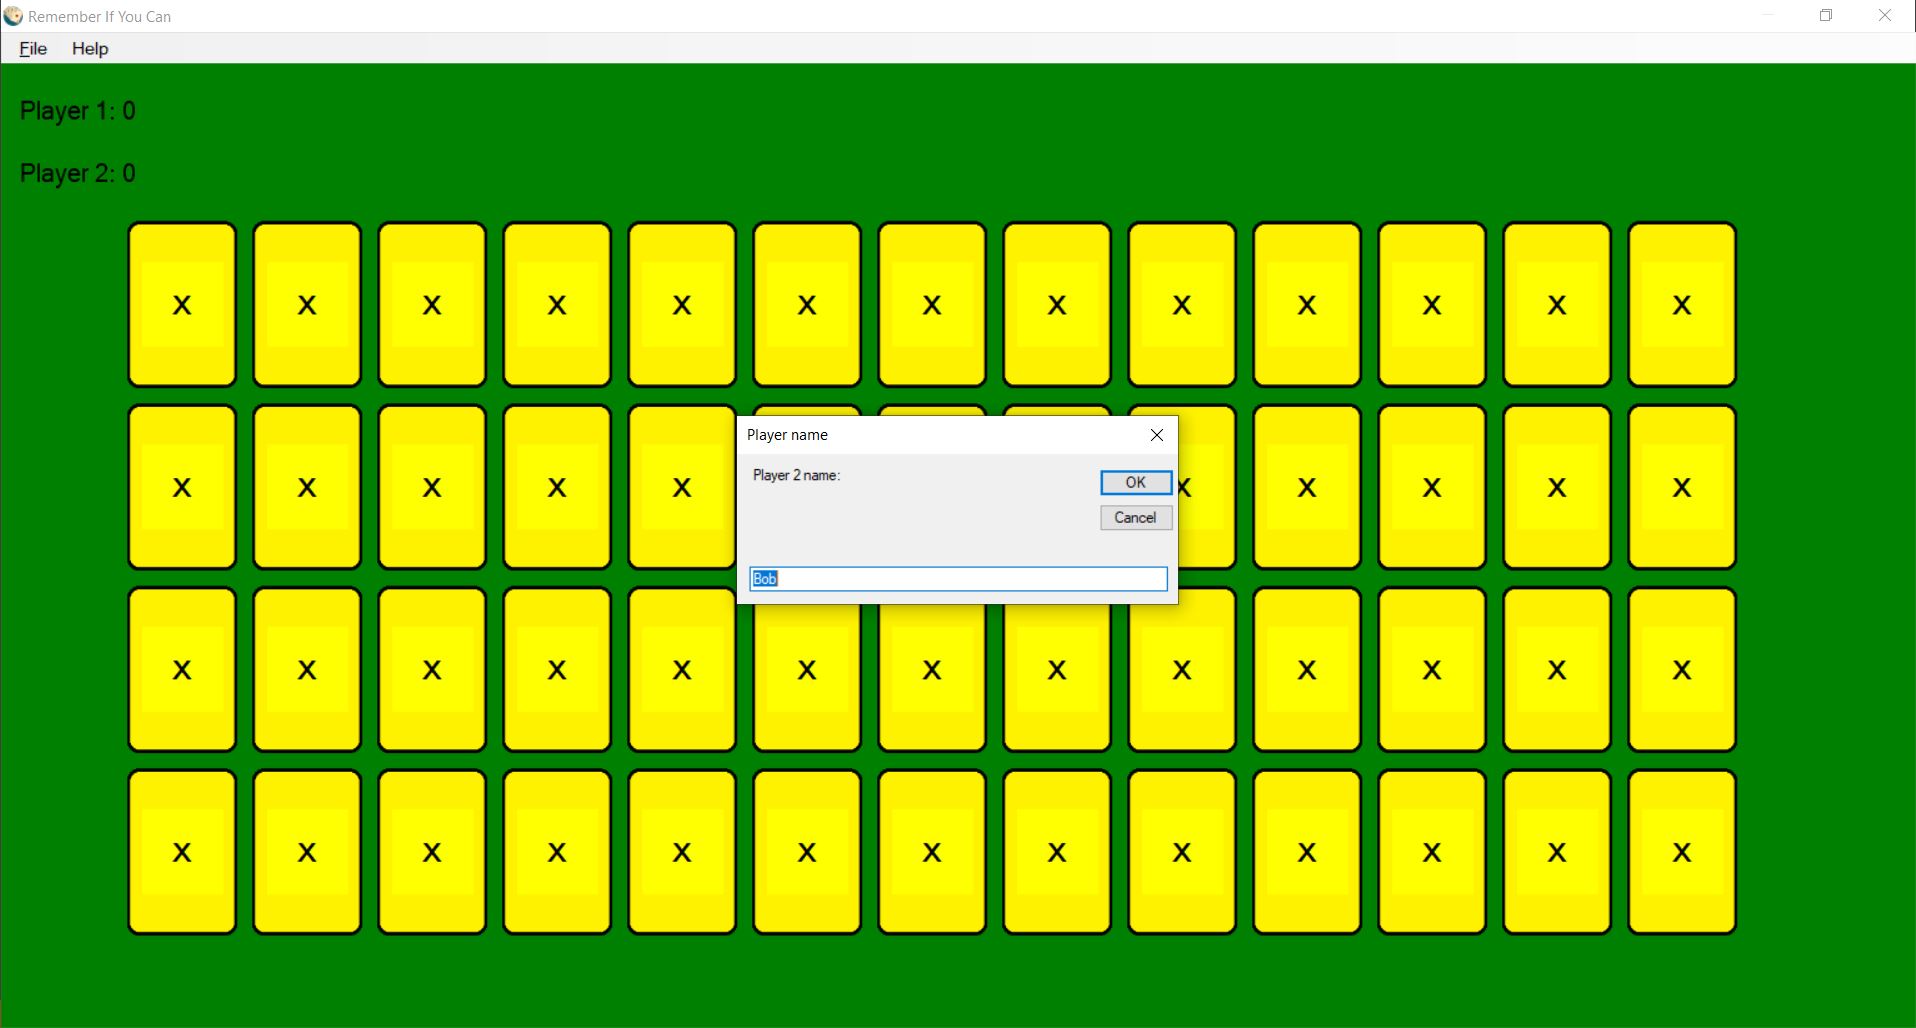Restore down the Remember If You Can window
This screenshot has height=1028, width=1916.
(1825, 16)
